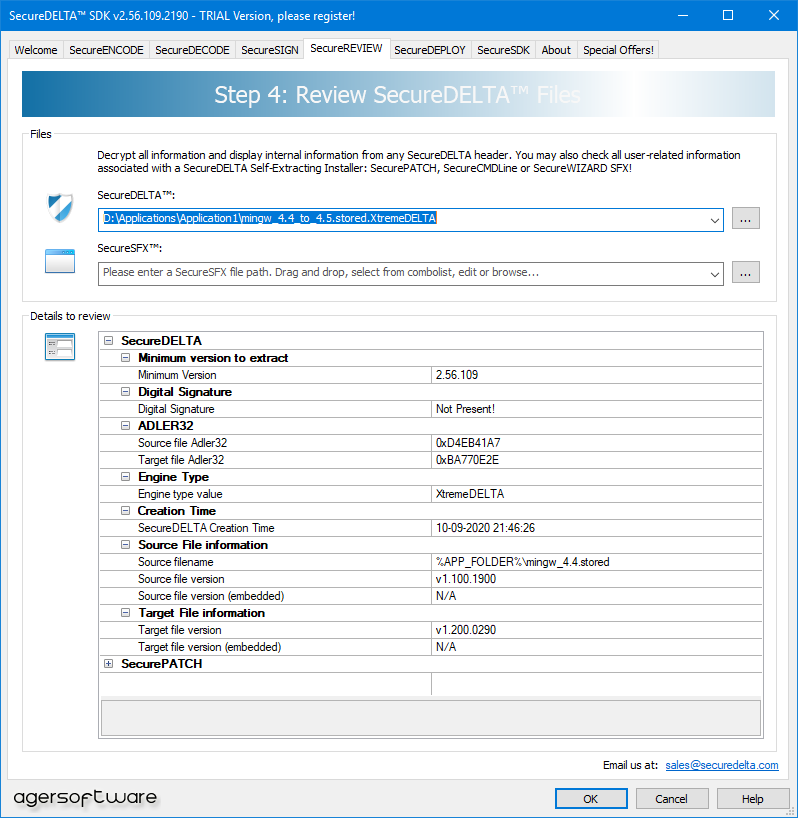798x818 pixels.
Task: Click the SecureSFX window icon
Action: point(60,261)
